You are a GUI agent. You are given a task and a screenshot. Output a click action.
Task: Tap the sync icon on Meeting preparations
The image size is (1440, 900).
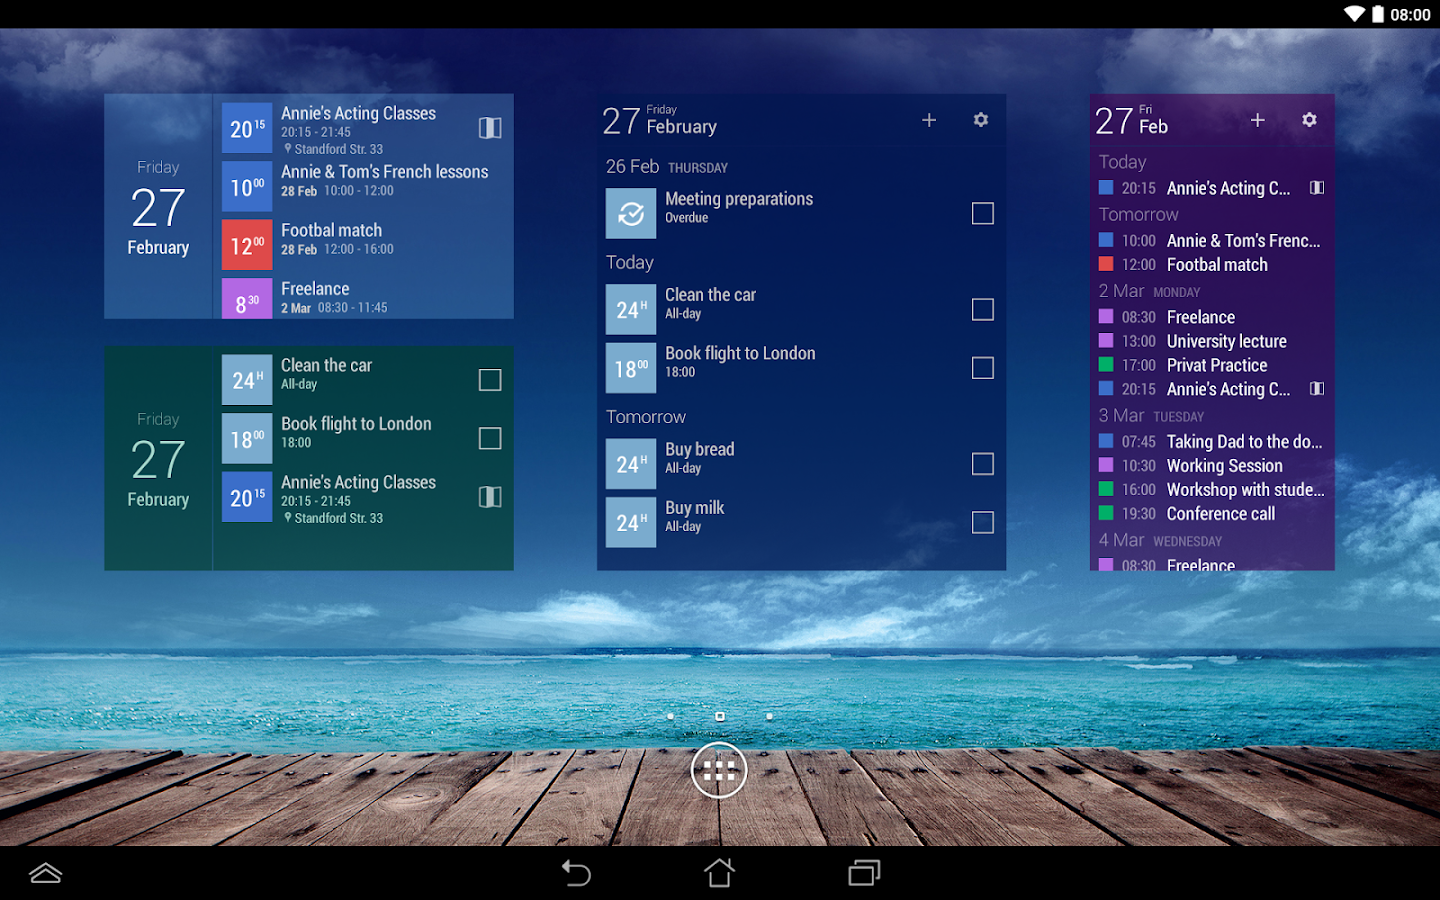(x=631, y=213)
